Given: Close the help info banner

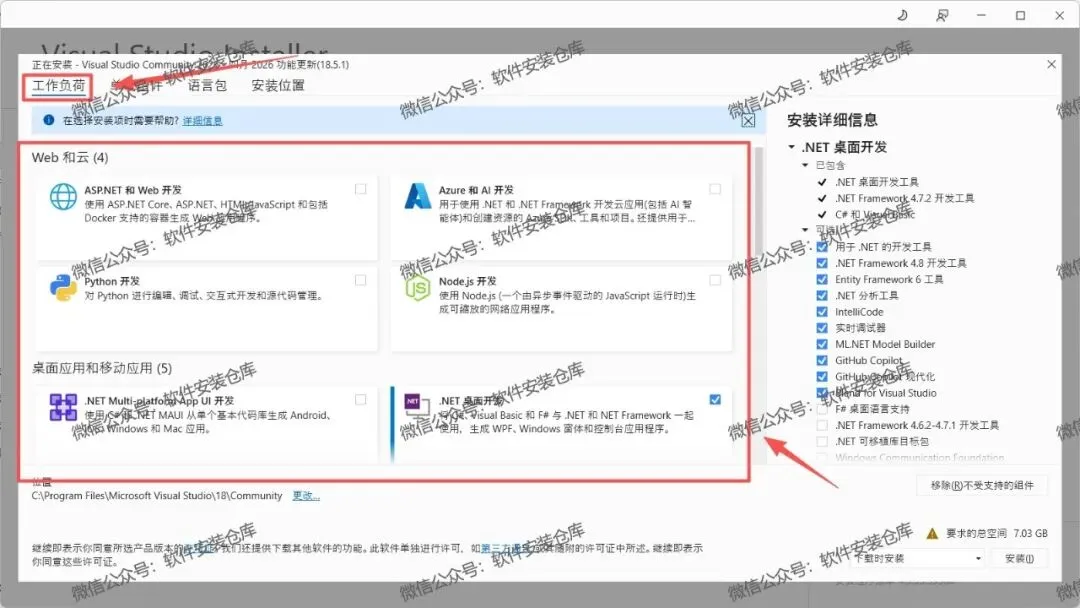Looking at the screenshot, I should click(748, 120).
